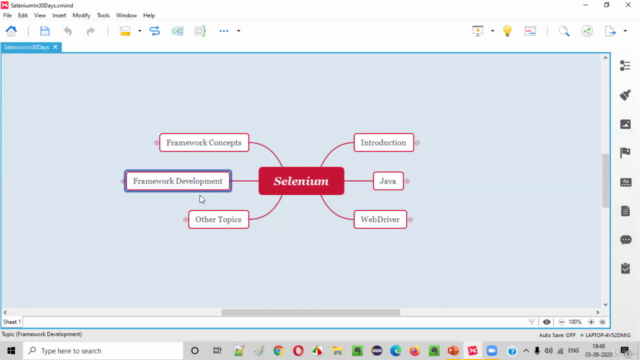Screen dimensions: 640x360
Task: Expand the Framework Concepts branch
Action: [x=156, y=142]
